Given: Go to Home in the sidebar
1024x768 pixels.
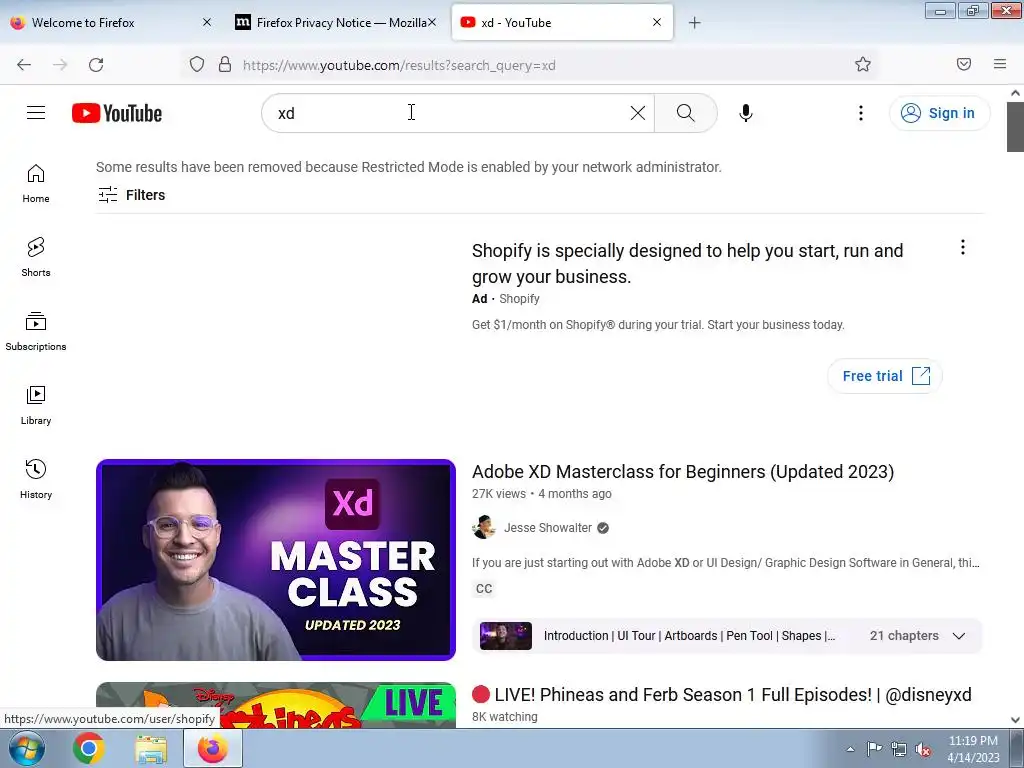Looking at the screenshot, I should click(x=36, y=184).
